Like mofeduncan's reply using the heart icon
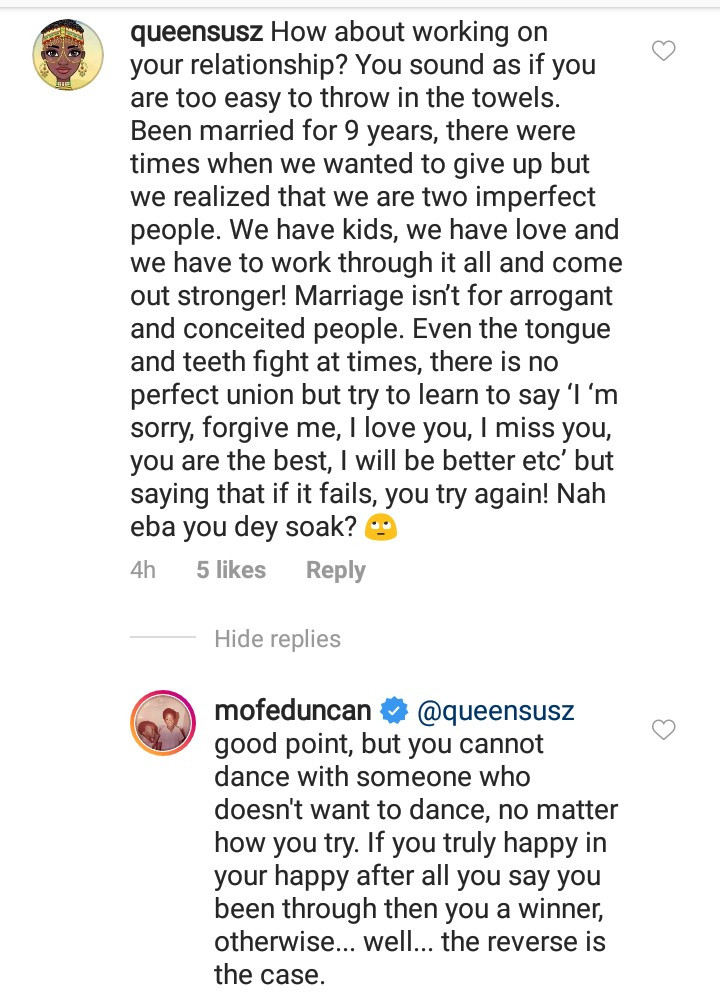Viewport: 720px width, 1002px height. tap(664, 730)
